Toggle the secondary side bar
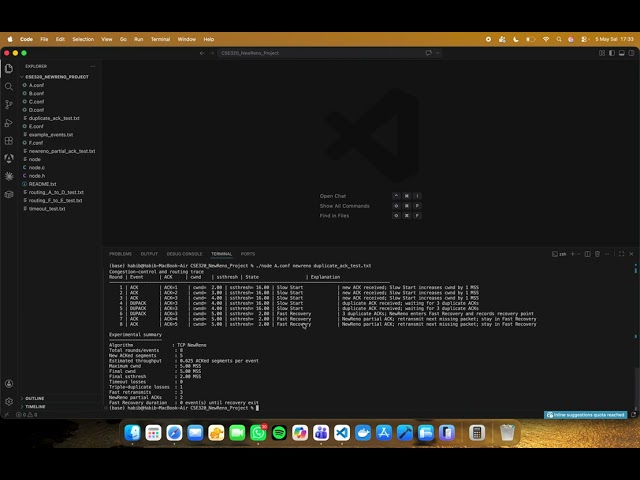Screen dimensions: 640x480 click(631, 53)
